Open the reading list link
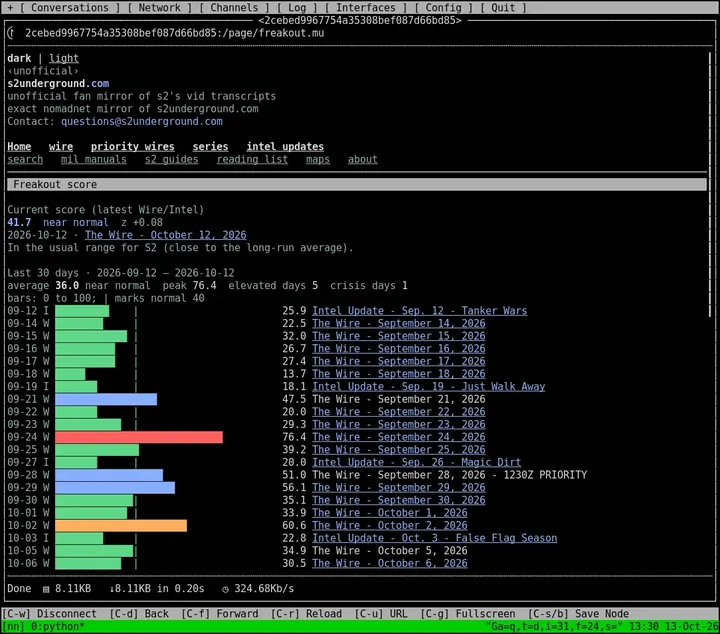Screen dimensions: 720x634 coord(252,159)
